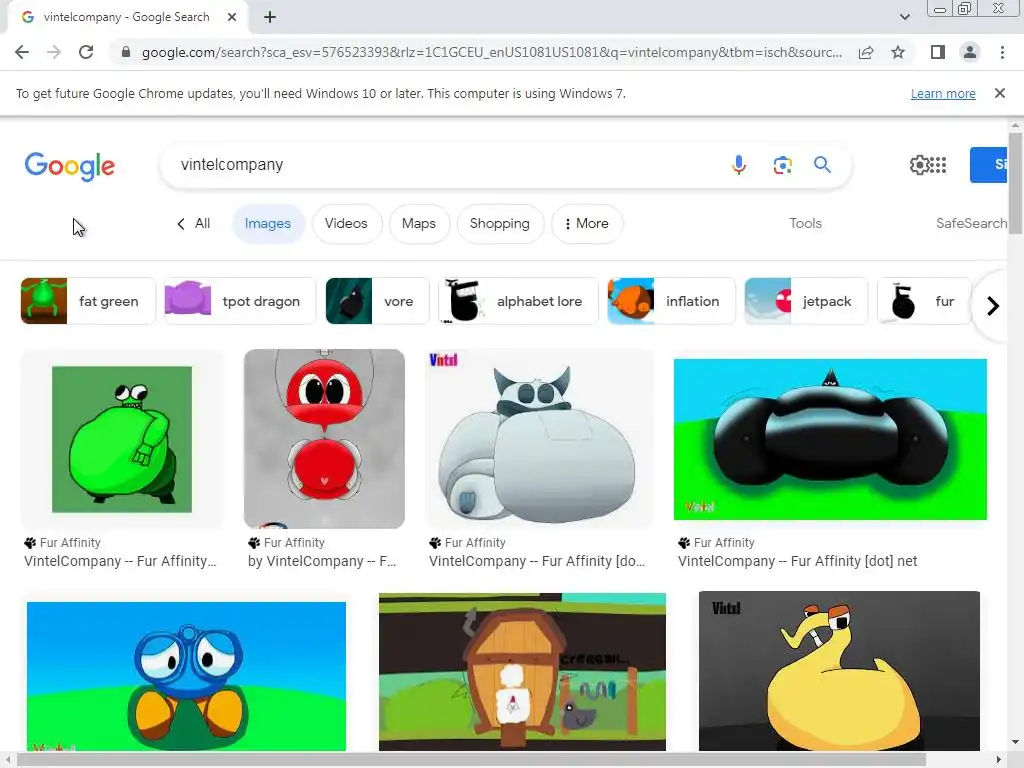Screen dimensions: 1024x768
Task: Switch to the Videos tab
Action: tap(346, 223)
